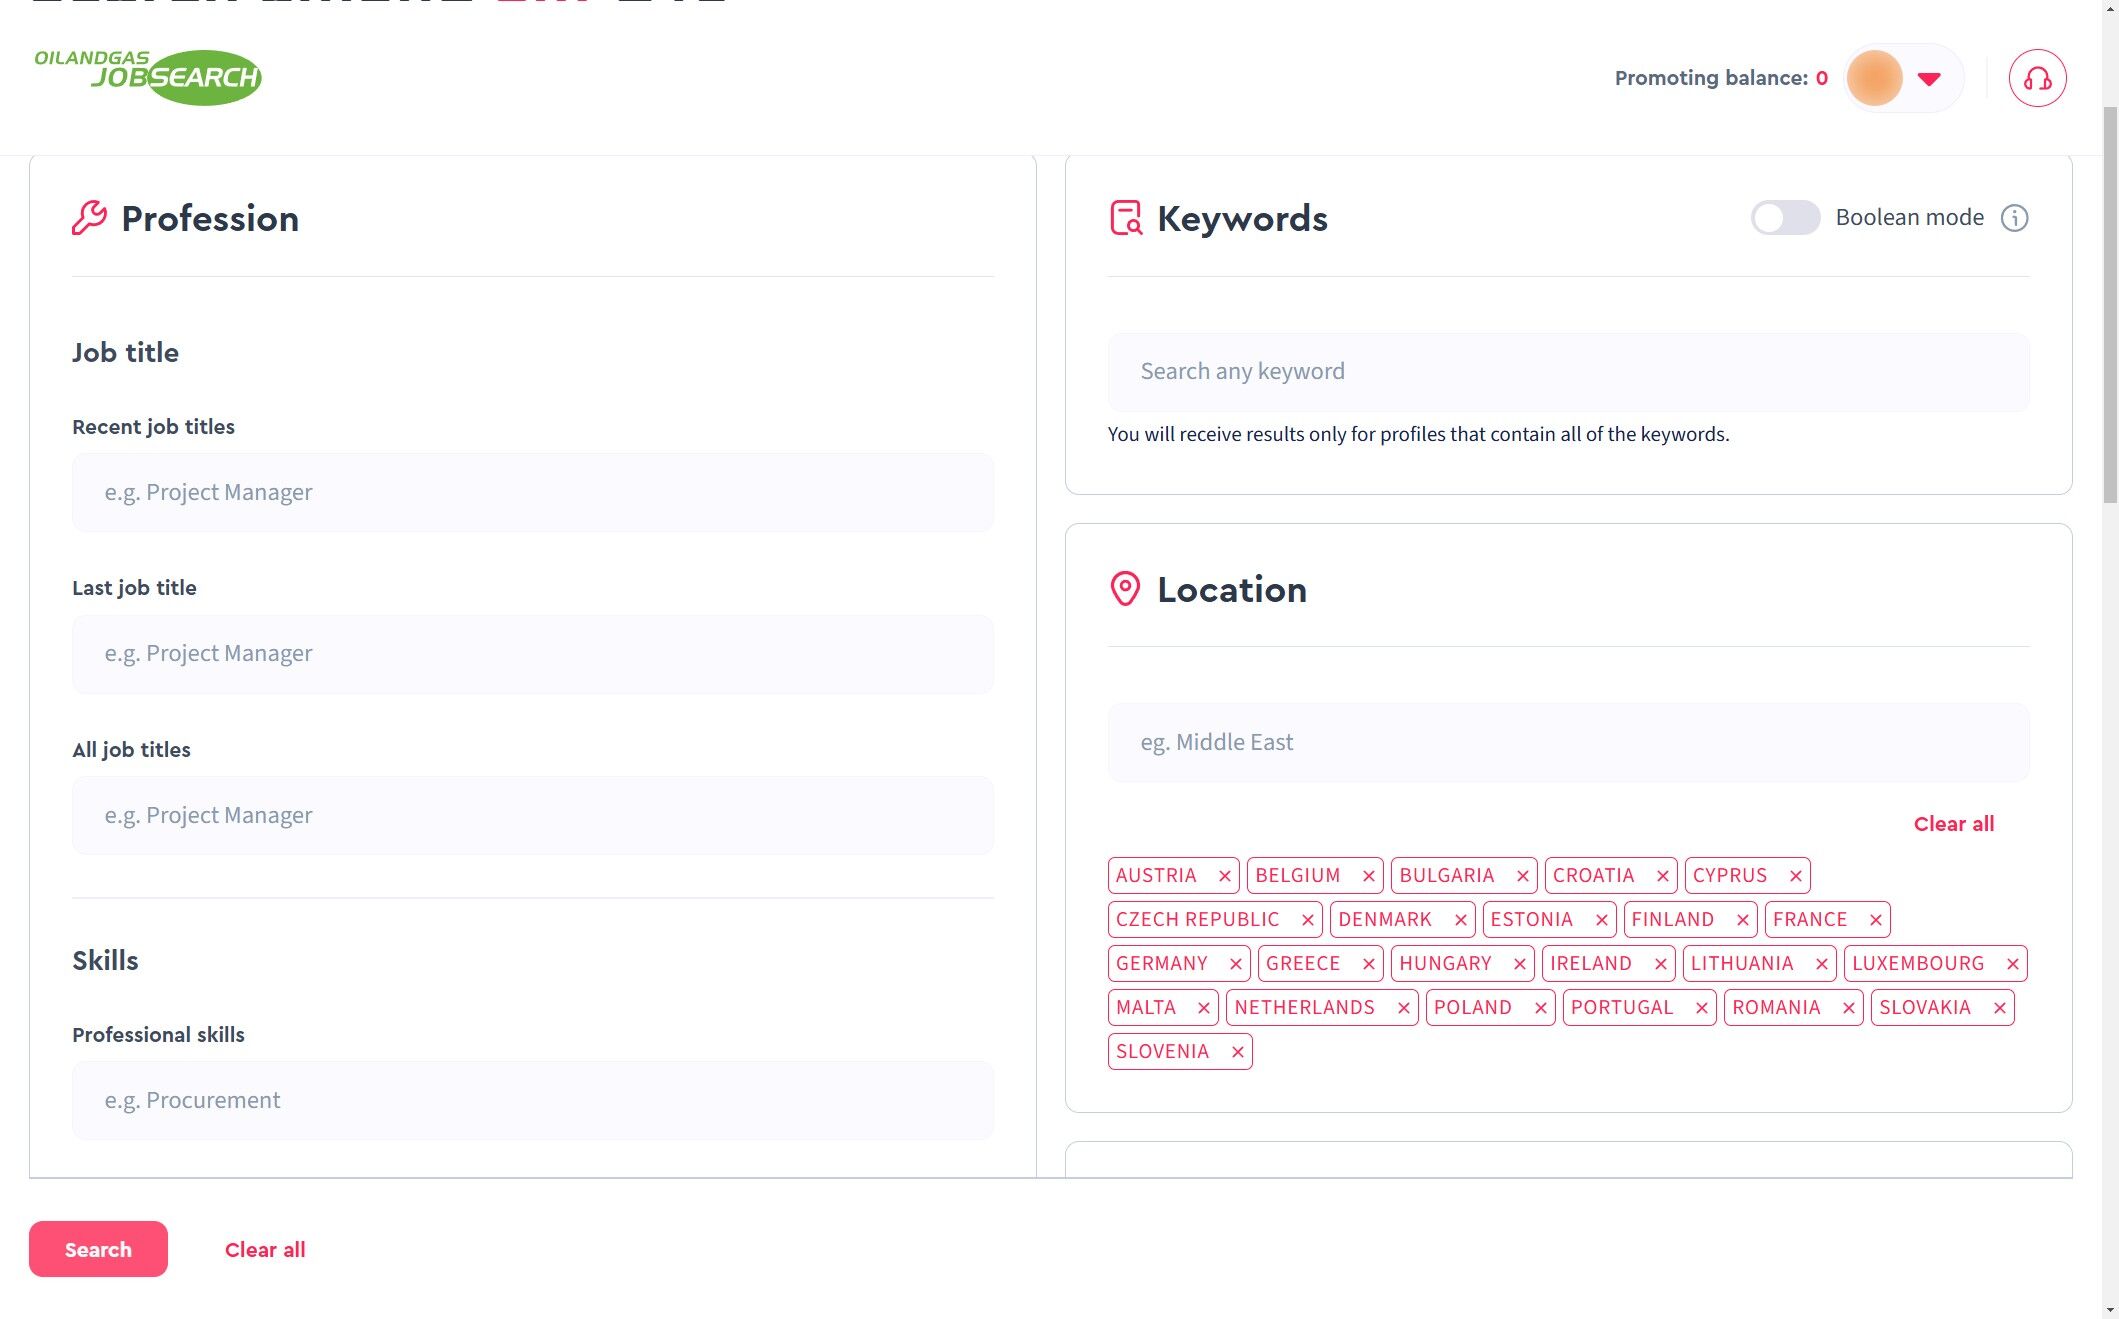The image size is (2119, 1319).
Task: Click the Boolean mode info icon
Action: pos(2014,218)
